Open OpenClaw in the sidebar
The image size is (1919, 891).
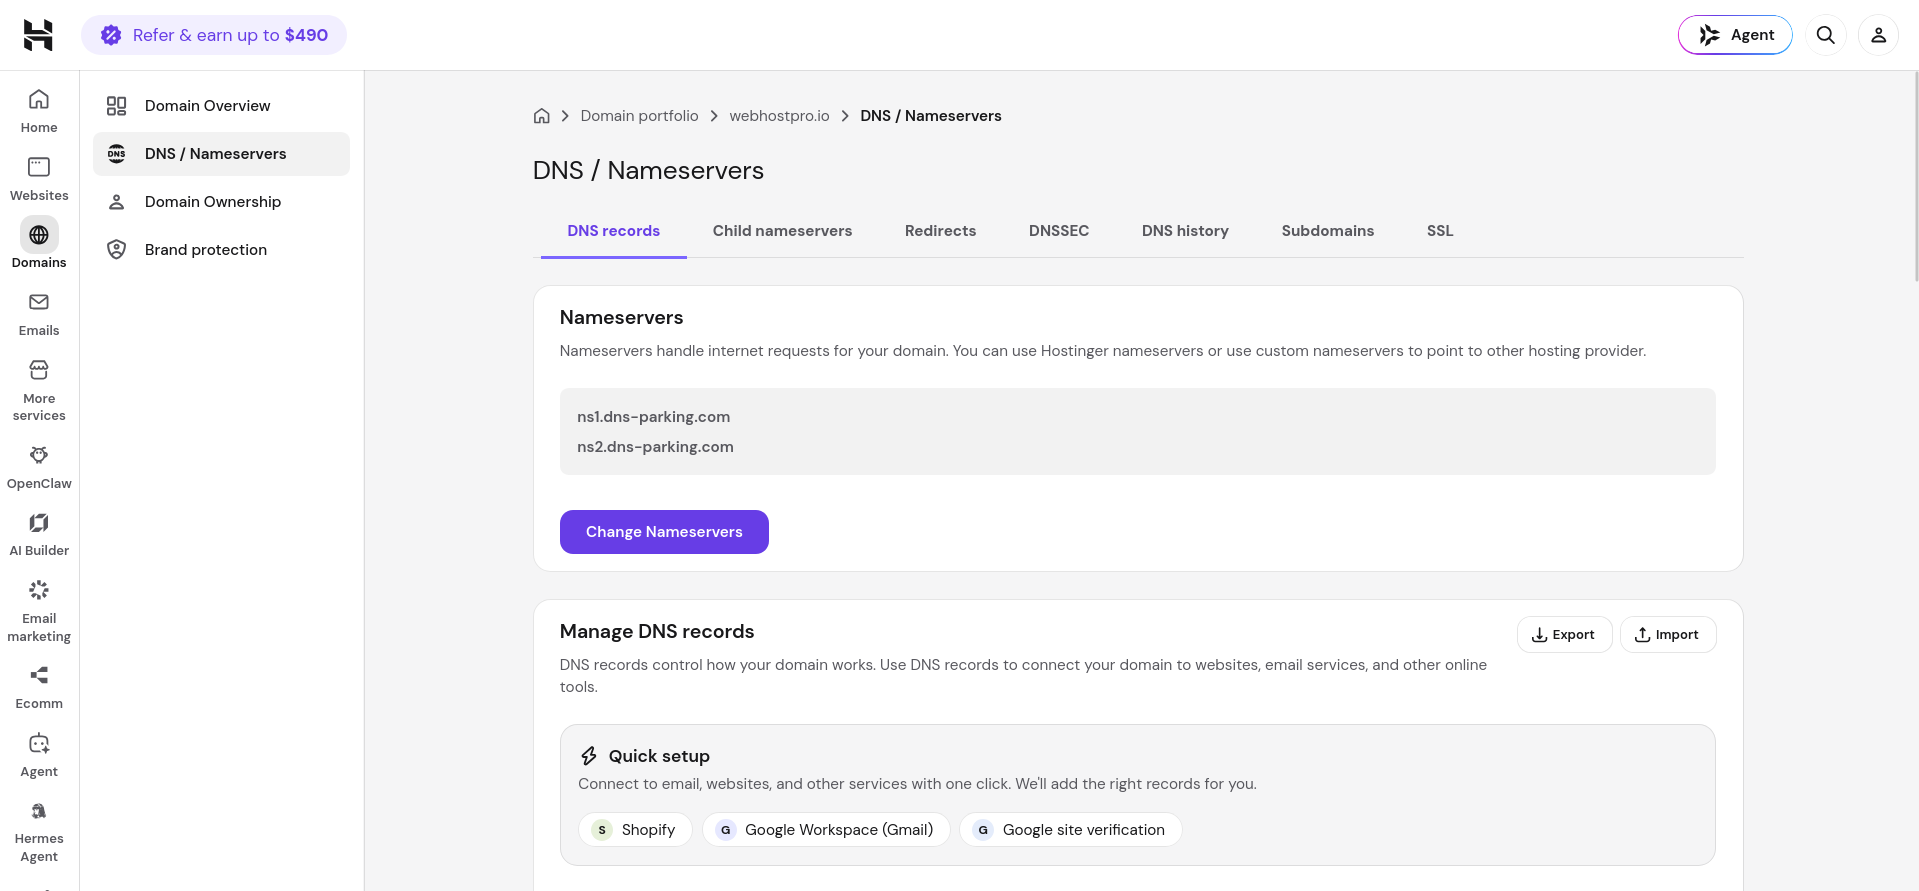coord(39,467)
